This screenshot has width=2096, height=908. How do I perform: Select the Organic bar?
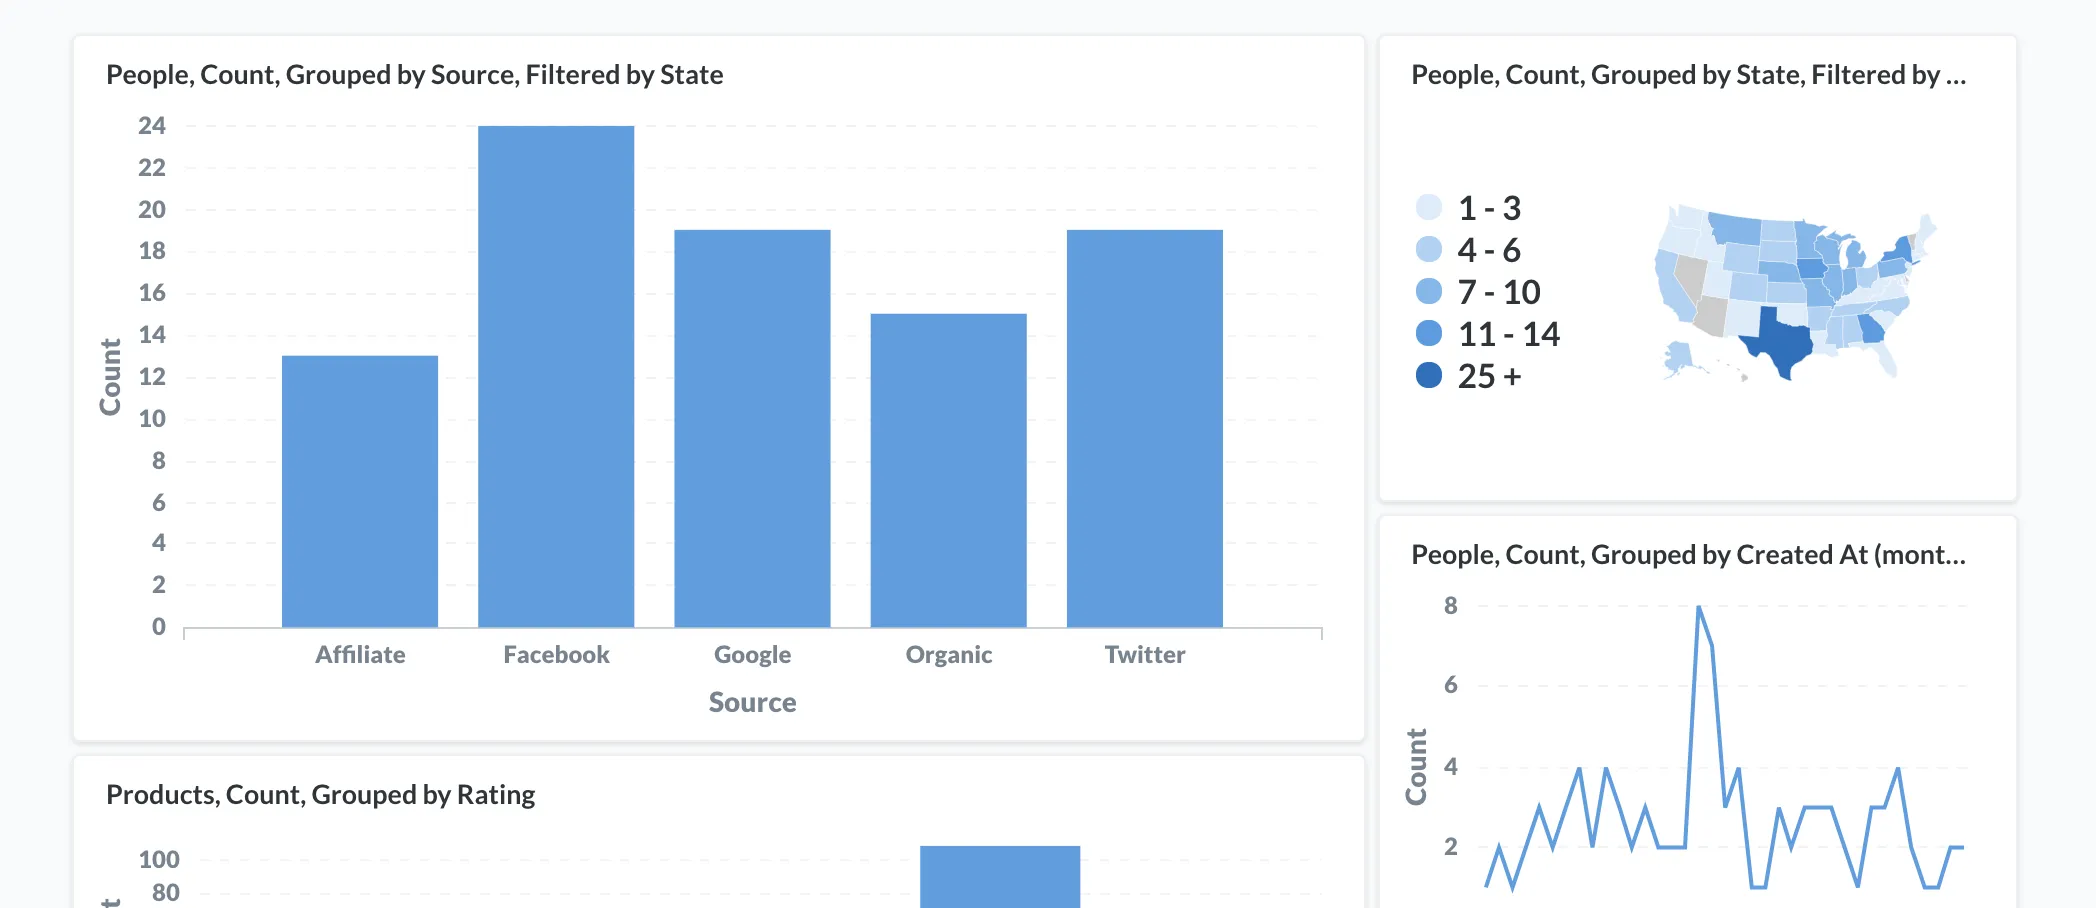[x=948, y=470]
